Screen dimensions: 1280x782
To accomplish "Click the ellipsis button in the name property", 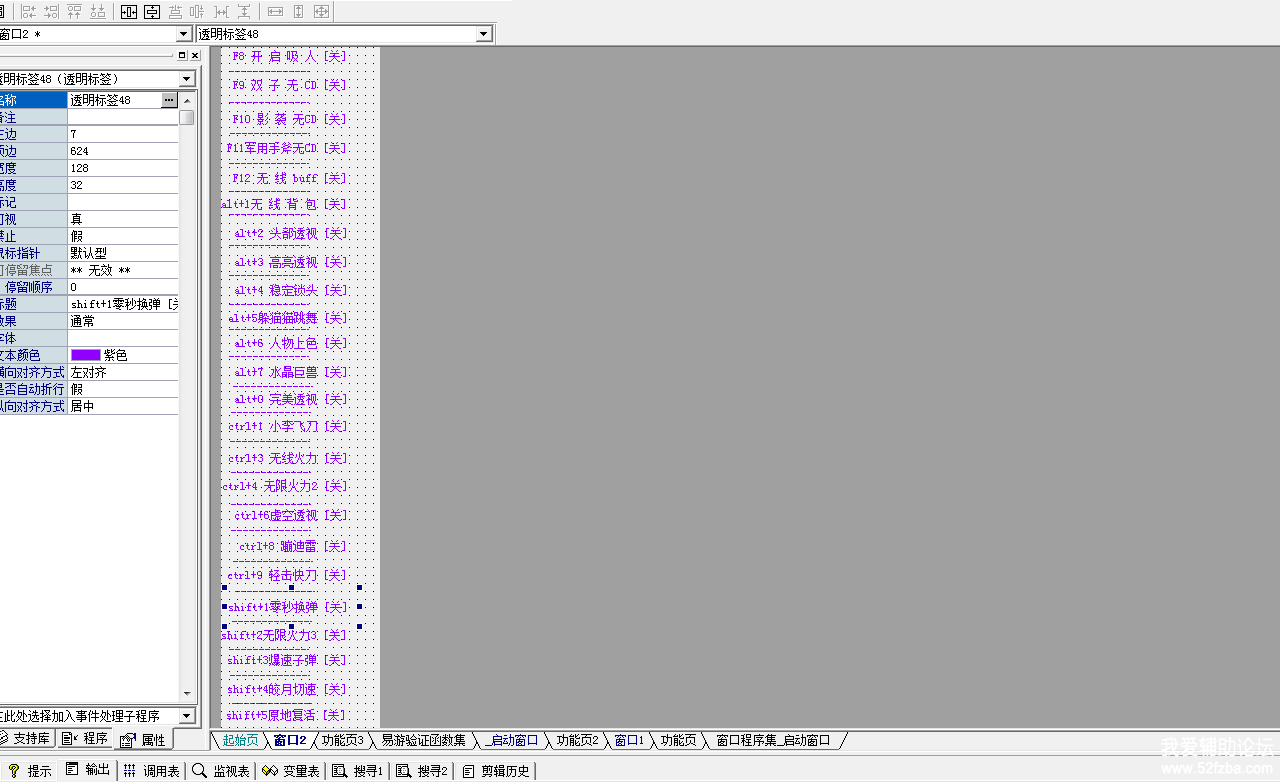I will point(169,100).
